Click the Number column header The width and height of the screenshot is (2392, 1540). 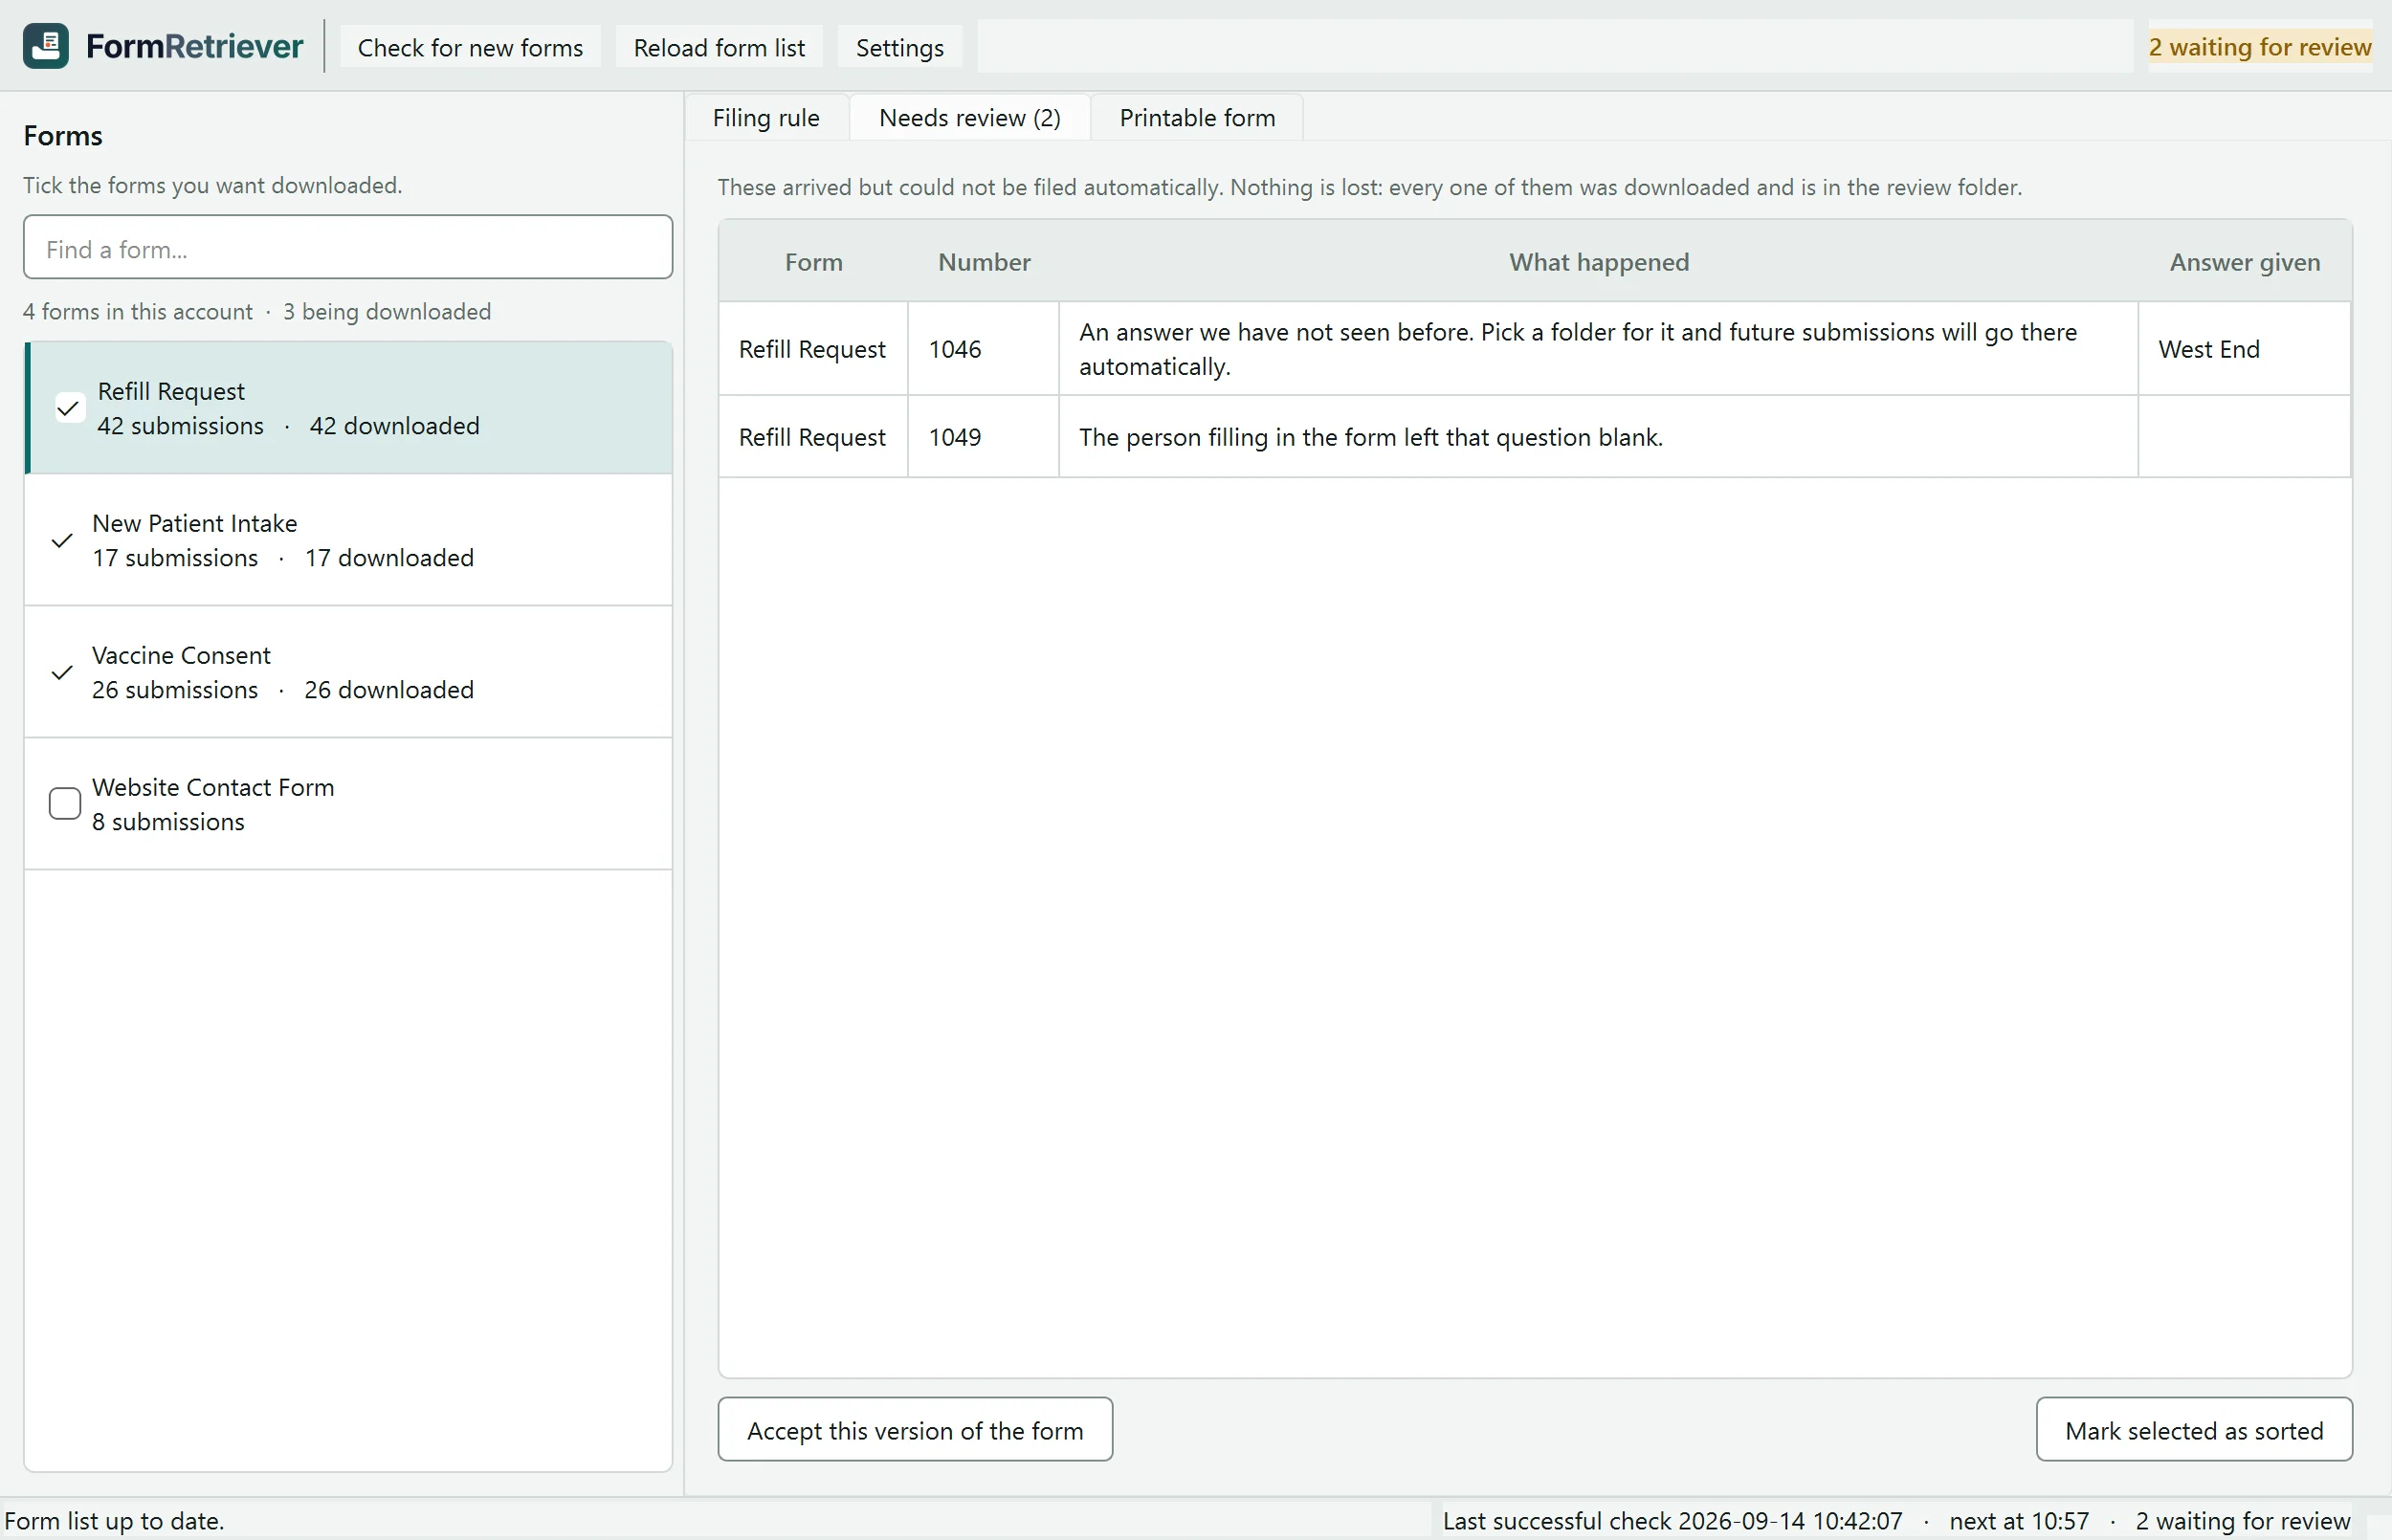point(984,262)
